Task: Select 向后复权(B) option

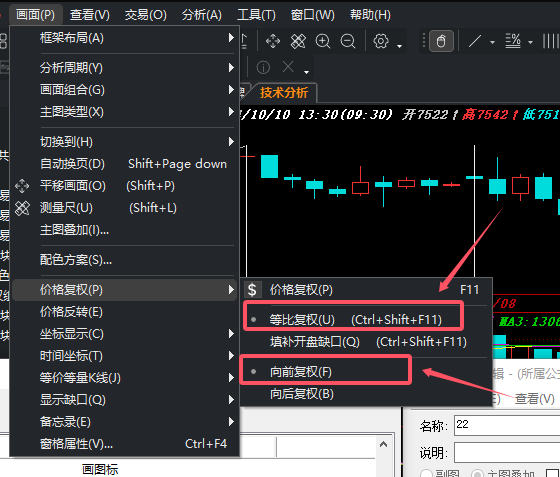Action: point(366,394)
